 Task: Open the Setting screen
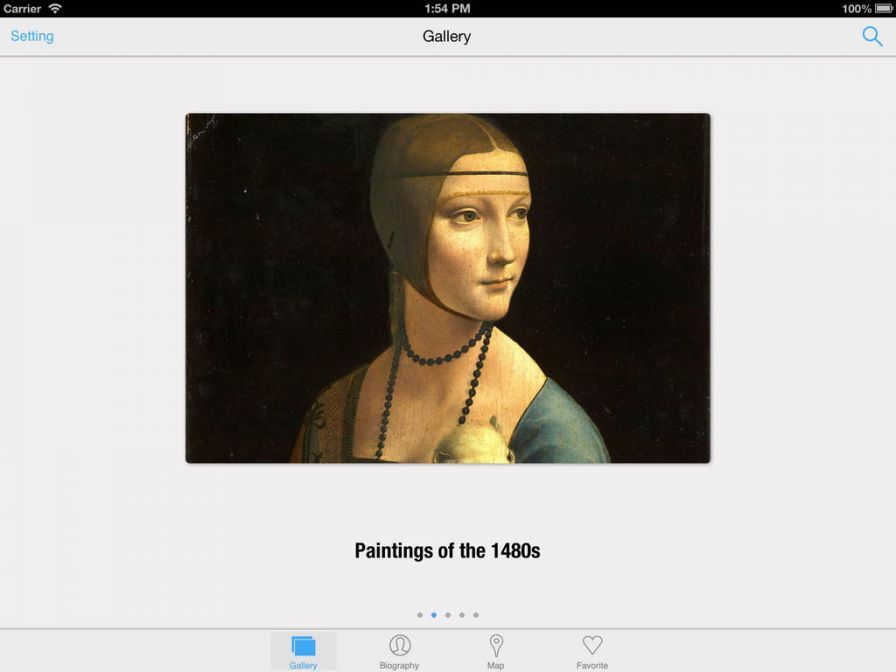coord(32,37)
